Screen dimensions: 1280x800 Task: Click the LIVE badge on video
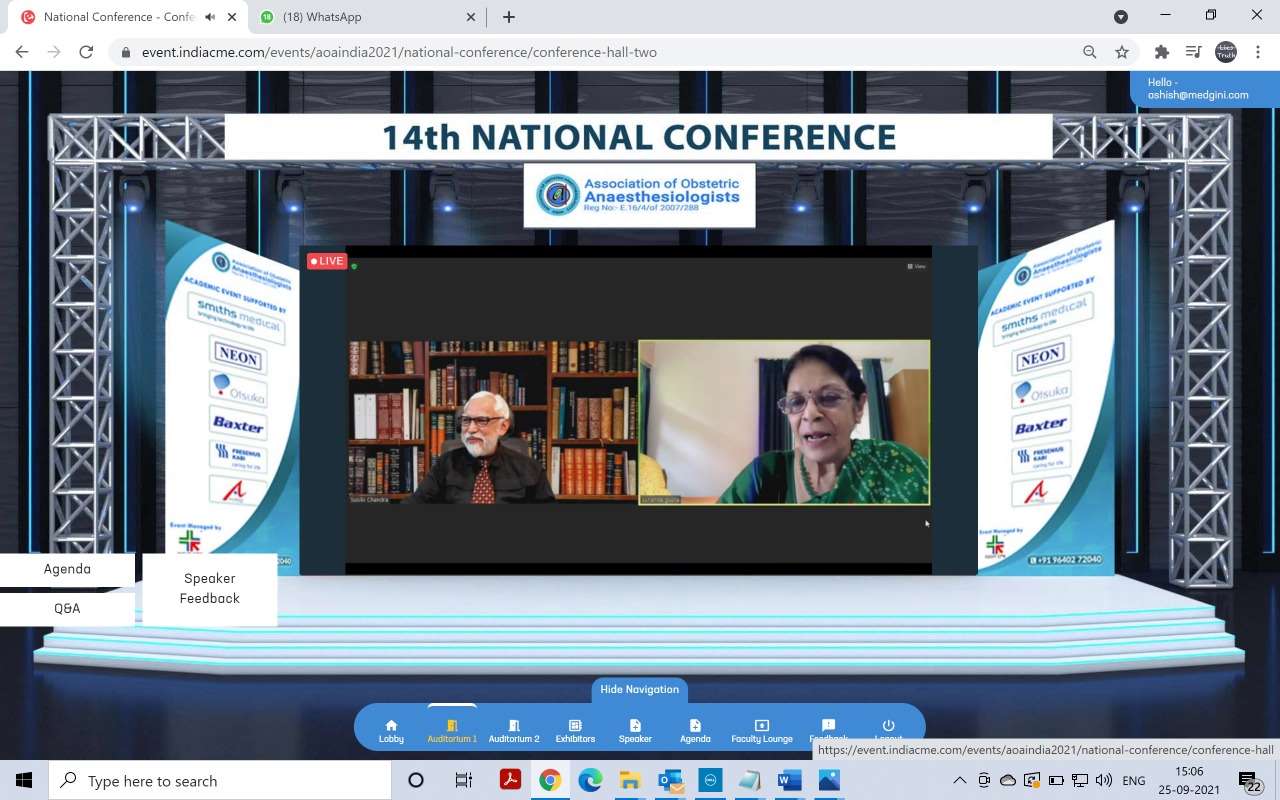327,261
